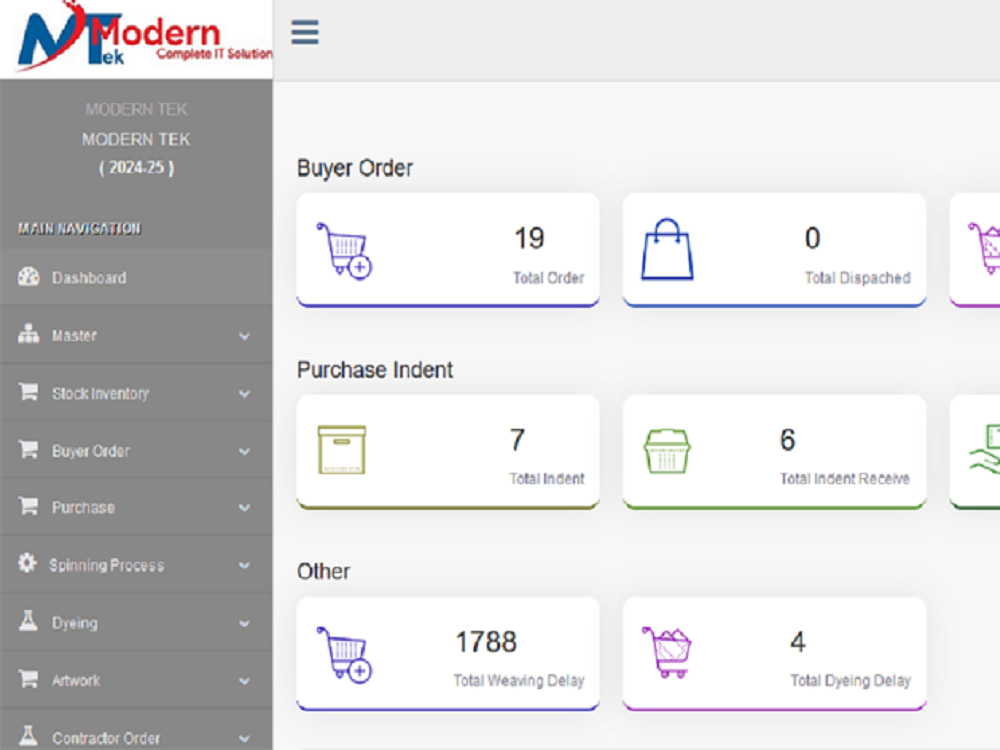The image size is (1000, 750).
Task: Open the Spinning Process menu item
Action: 136,564
